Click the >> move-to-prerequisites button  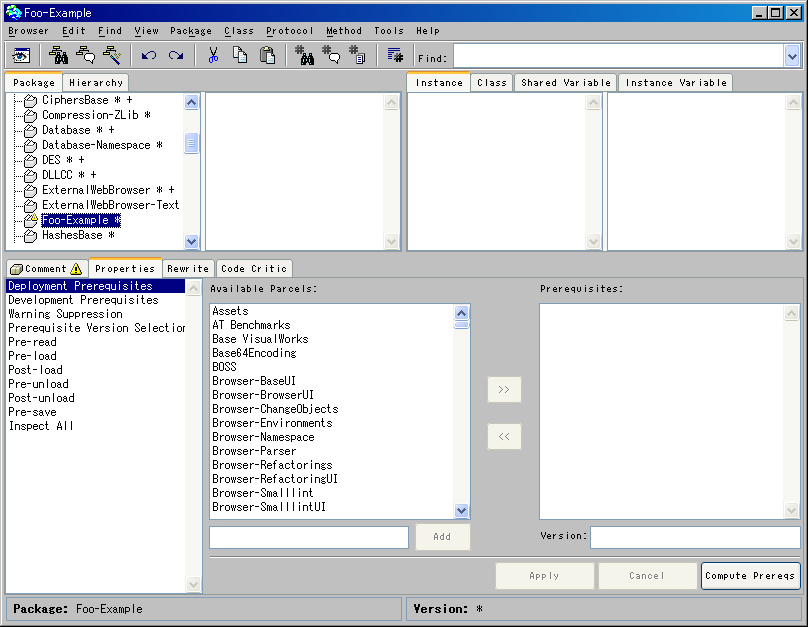point(504,389)
